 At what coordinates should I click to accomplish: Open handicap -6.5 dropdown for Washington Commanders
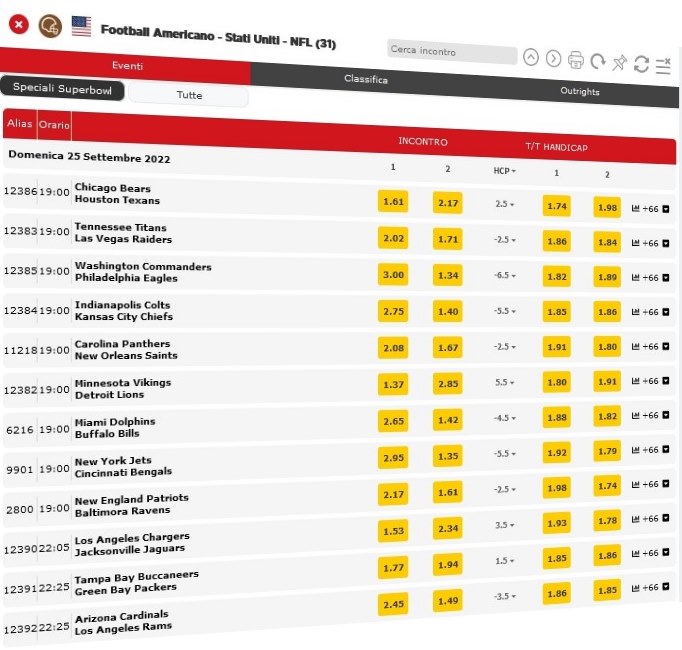(x=505, y=275)
